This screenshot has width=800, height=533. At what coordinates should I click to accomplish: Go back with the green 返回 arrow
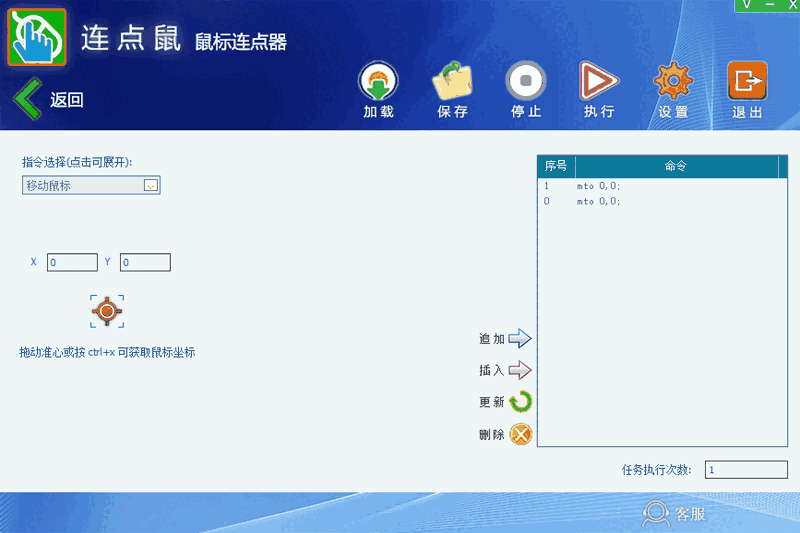tap(28, 99)
